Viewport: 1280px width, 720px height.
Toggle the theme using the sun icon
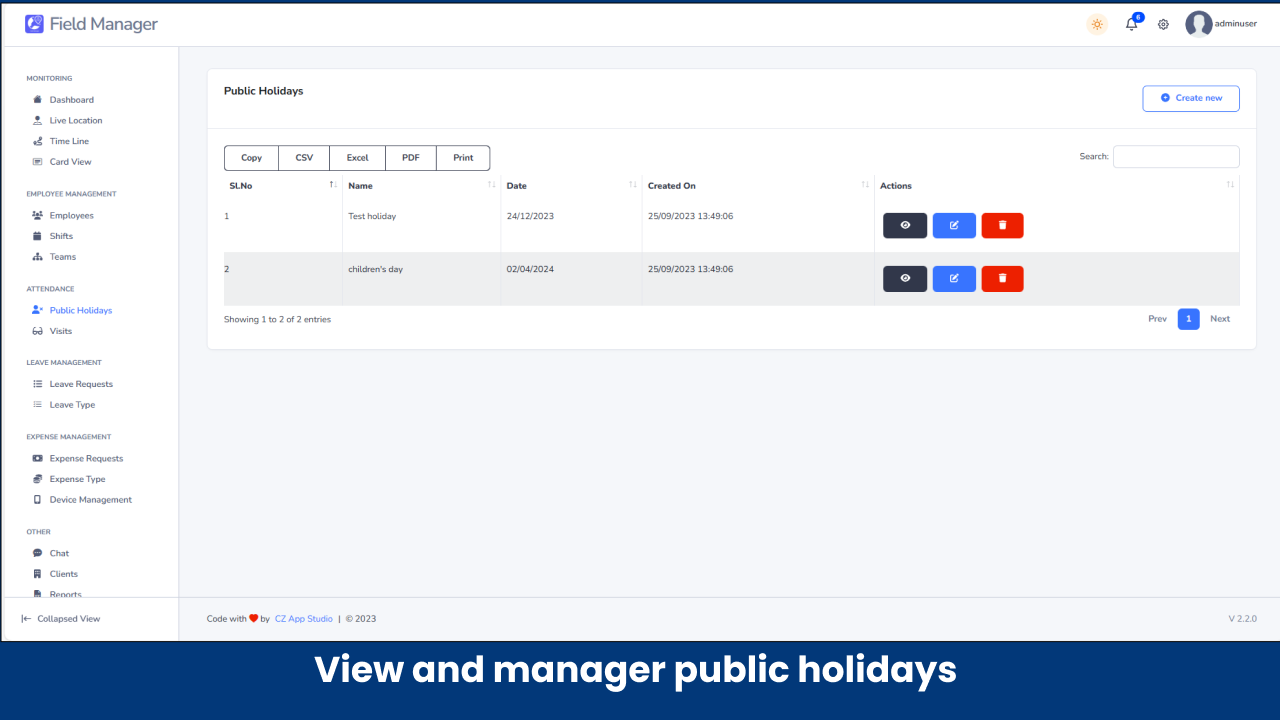[1097, 23]
